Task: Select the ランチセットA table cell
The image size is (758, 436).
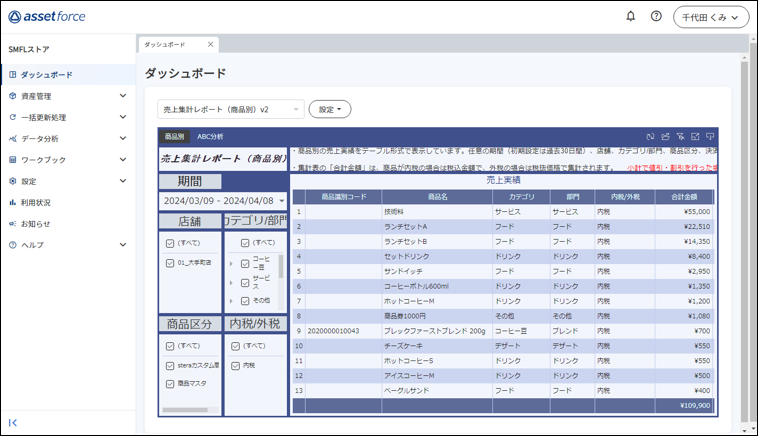Action: (437, 227)
